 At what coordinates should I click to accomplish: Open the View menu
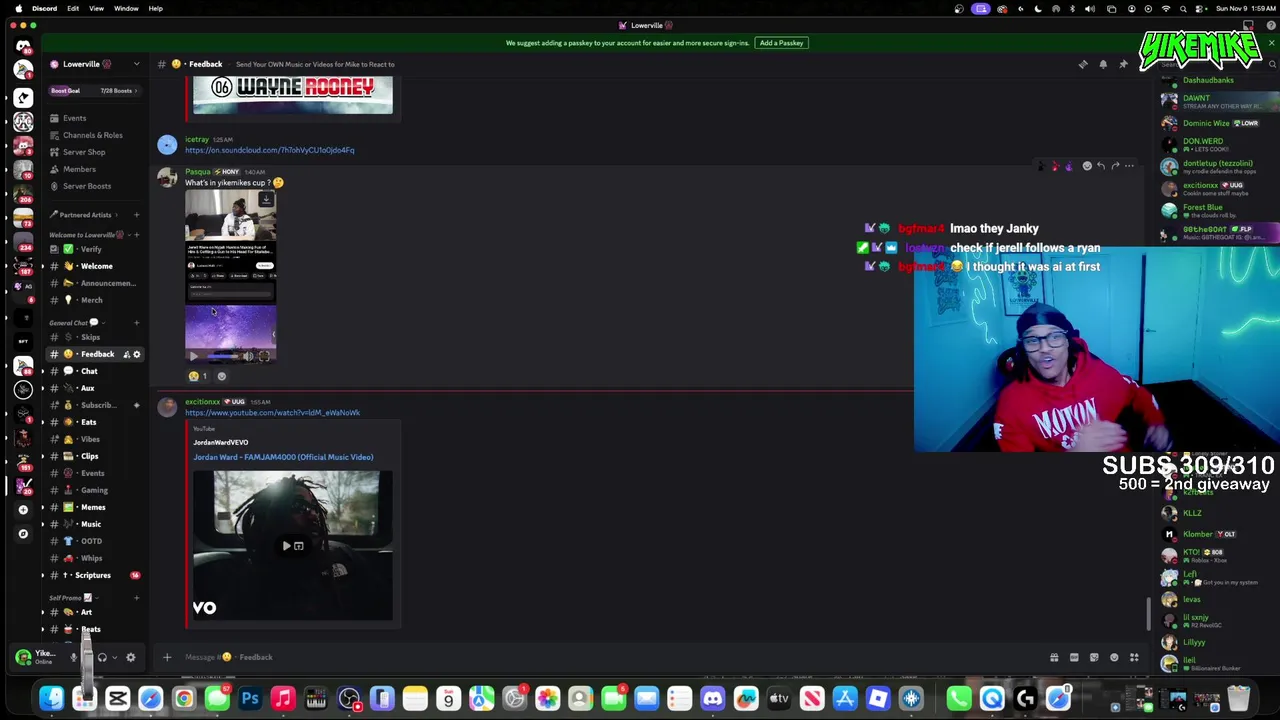[96, 8]
